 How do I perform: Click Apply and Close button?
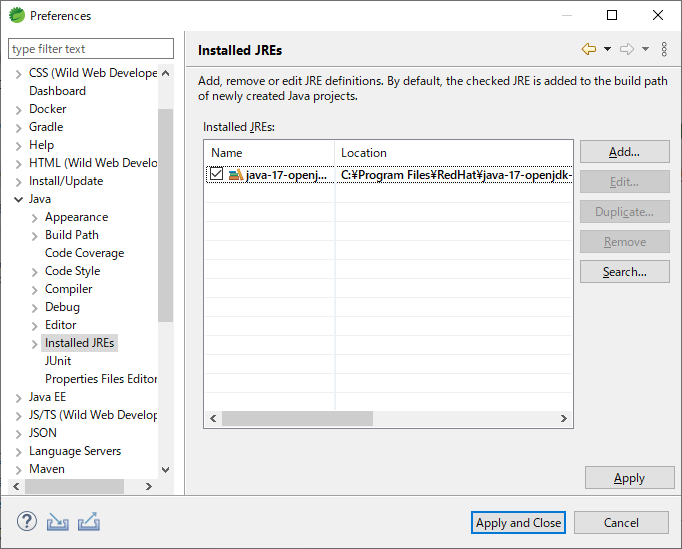518,522
